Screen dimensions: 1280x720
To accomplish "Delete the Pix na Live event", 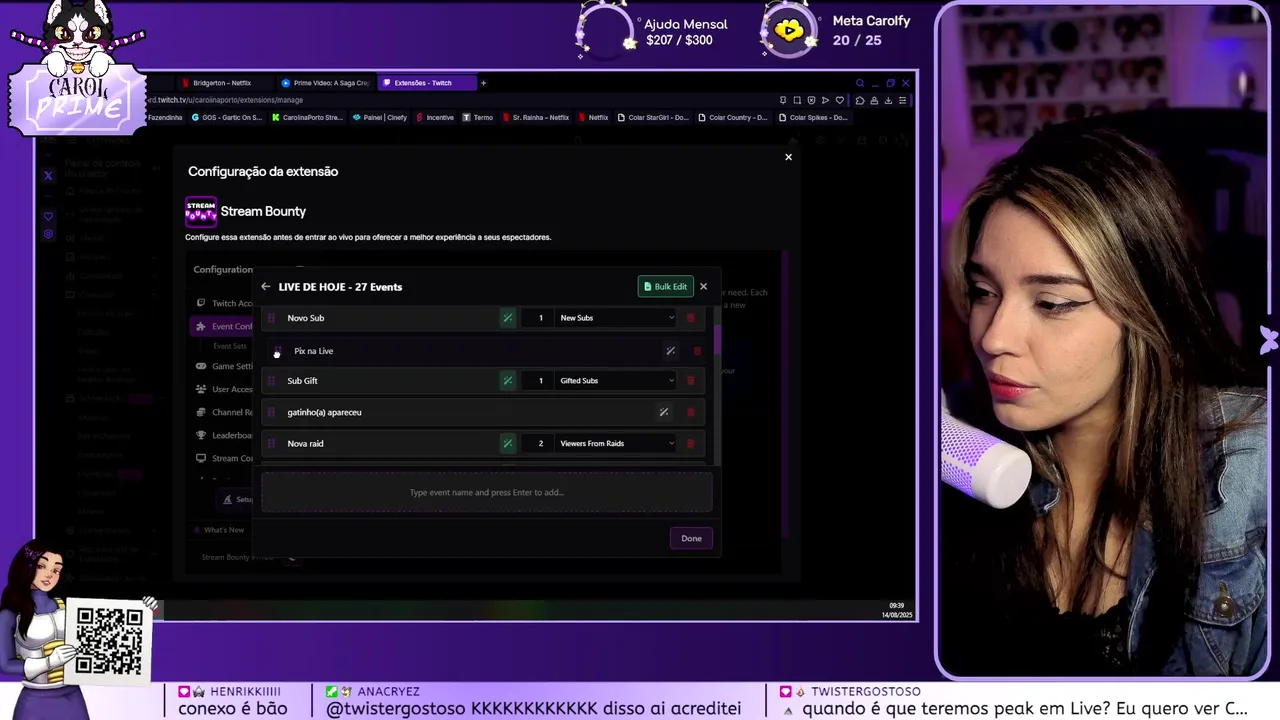I will (697, 351).
